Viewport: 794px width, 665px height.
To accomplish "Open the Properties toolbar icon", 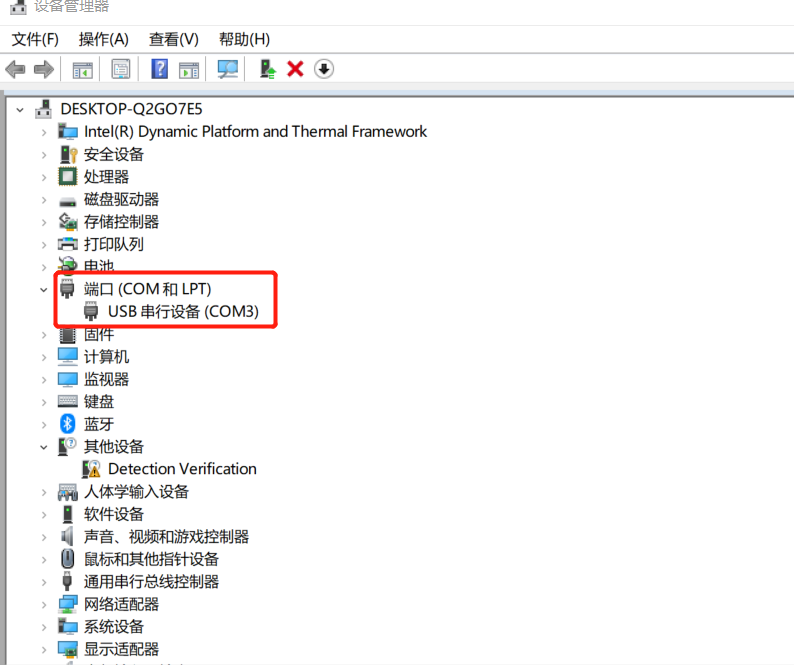I will click(x=121, y=69).
